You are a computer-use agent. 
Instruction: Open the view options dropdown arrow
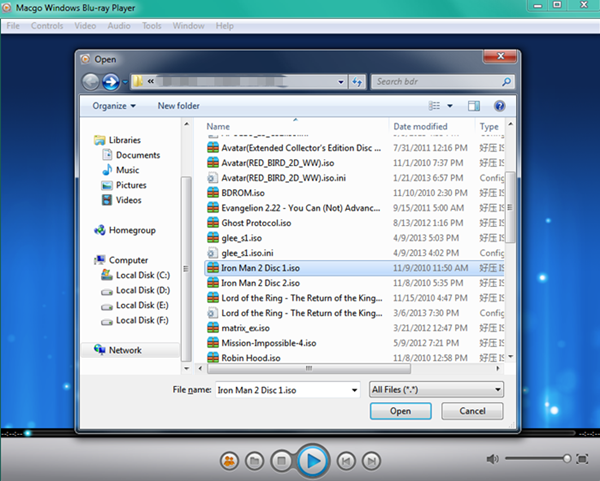click(x=450, y=106)
